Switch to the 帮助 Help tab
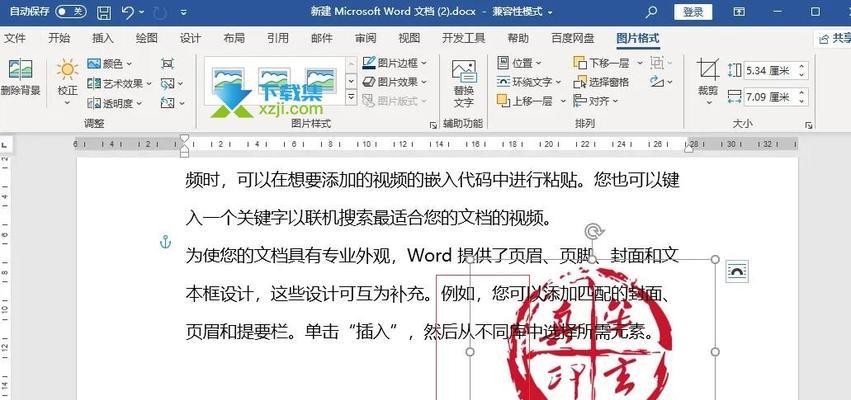Viewport: 851px width, 400px height. [518, 38]
